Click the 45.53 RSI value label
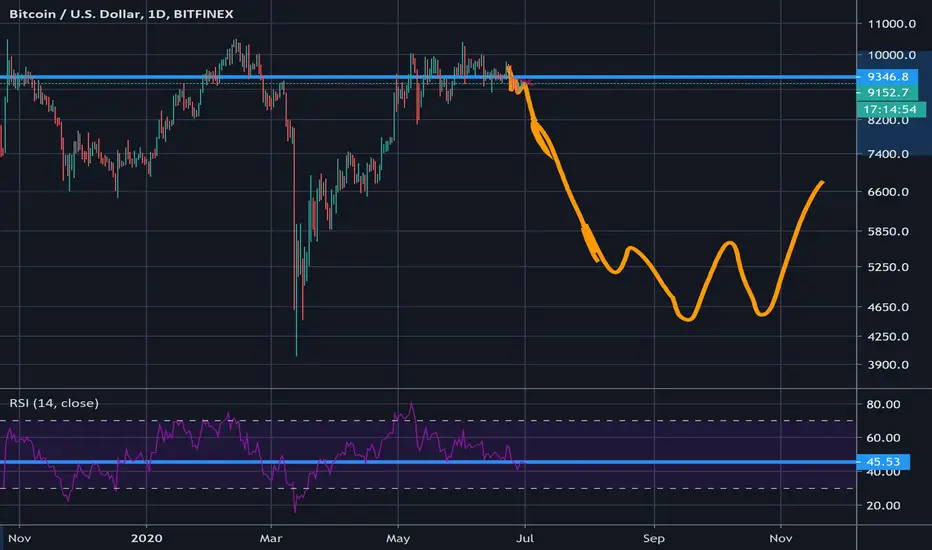The height and width of the screenshot is (550, 932). (x=883, y=462)
